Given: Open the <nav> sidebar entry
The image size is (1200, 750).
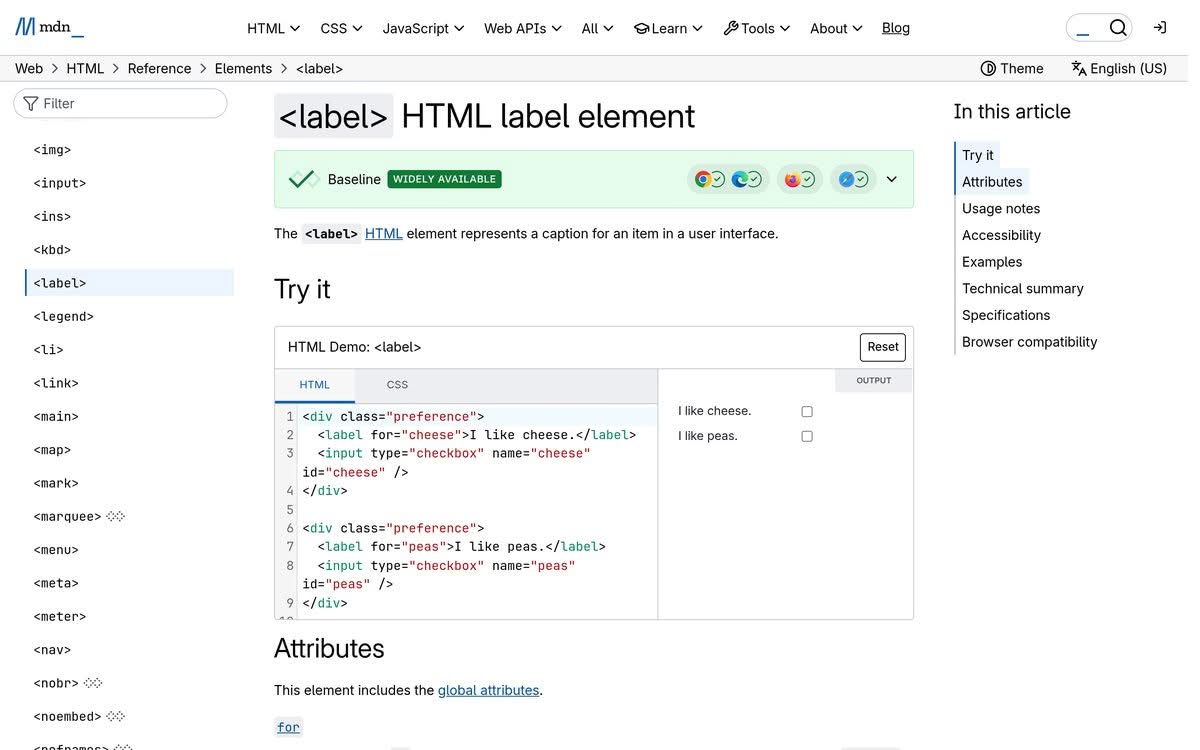Looking at the screenshot, I should pos(52,649).
